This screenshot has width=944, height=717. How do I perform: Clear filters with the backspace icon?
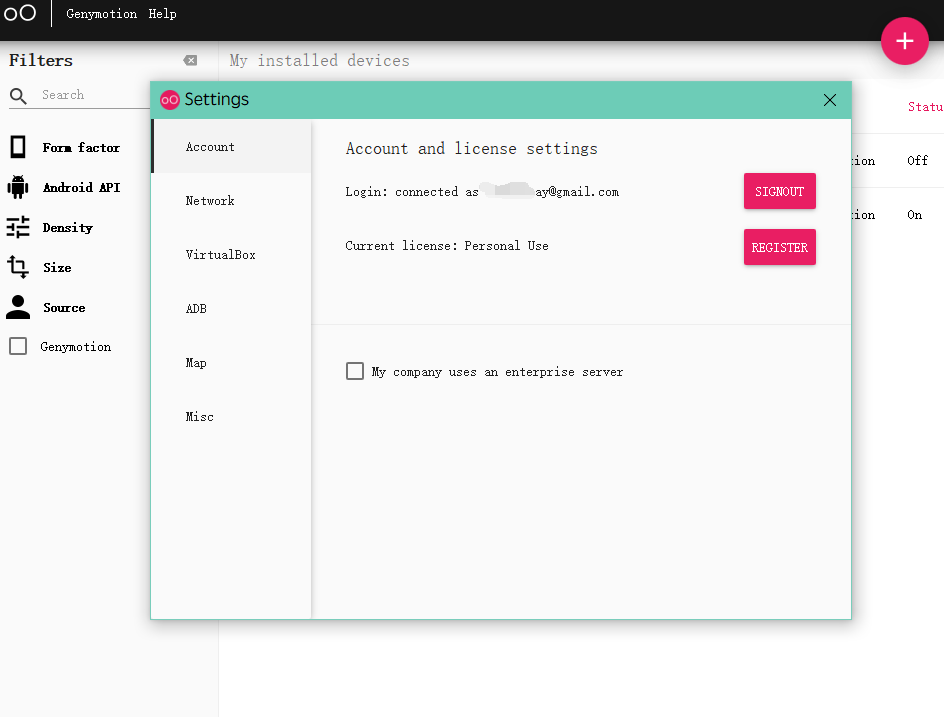tap(190, 60)
